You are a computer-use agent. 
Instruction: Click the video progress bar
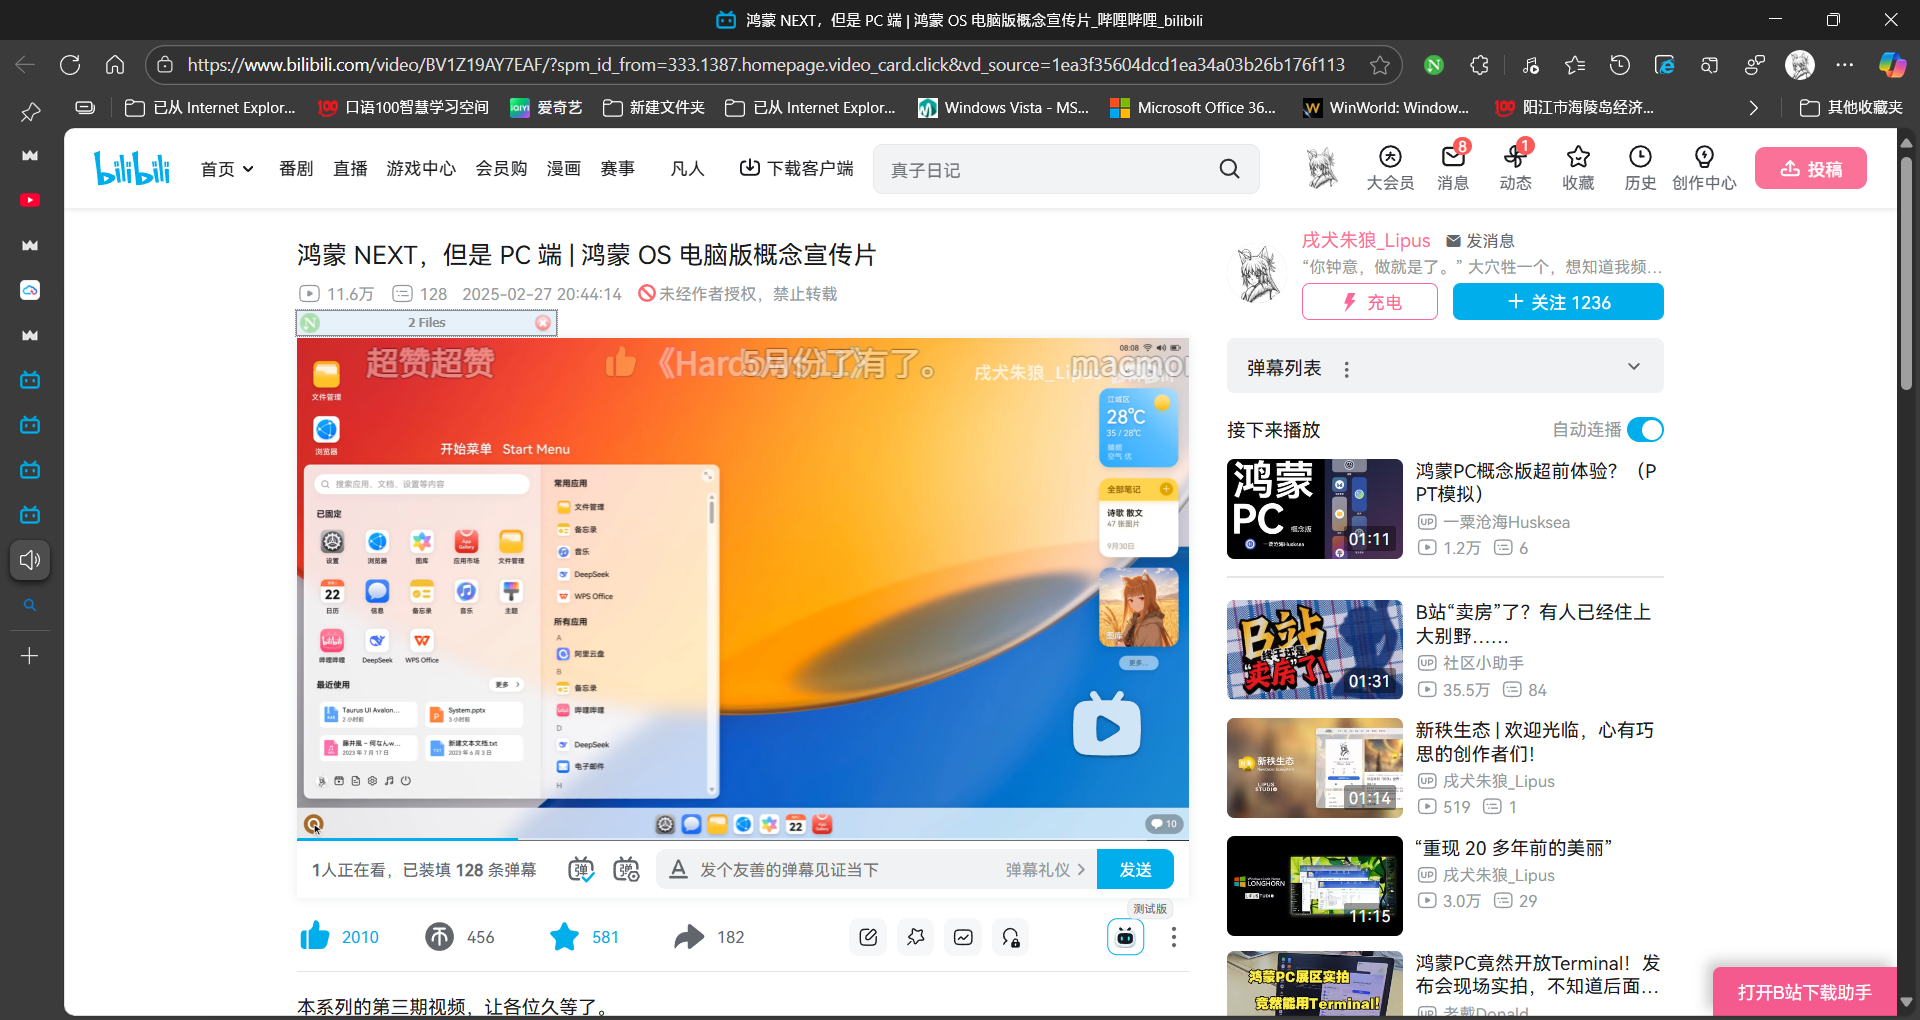[x=743, y=838]
